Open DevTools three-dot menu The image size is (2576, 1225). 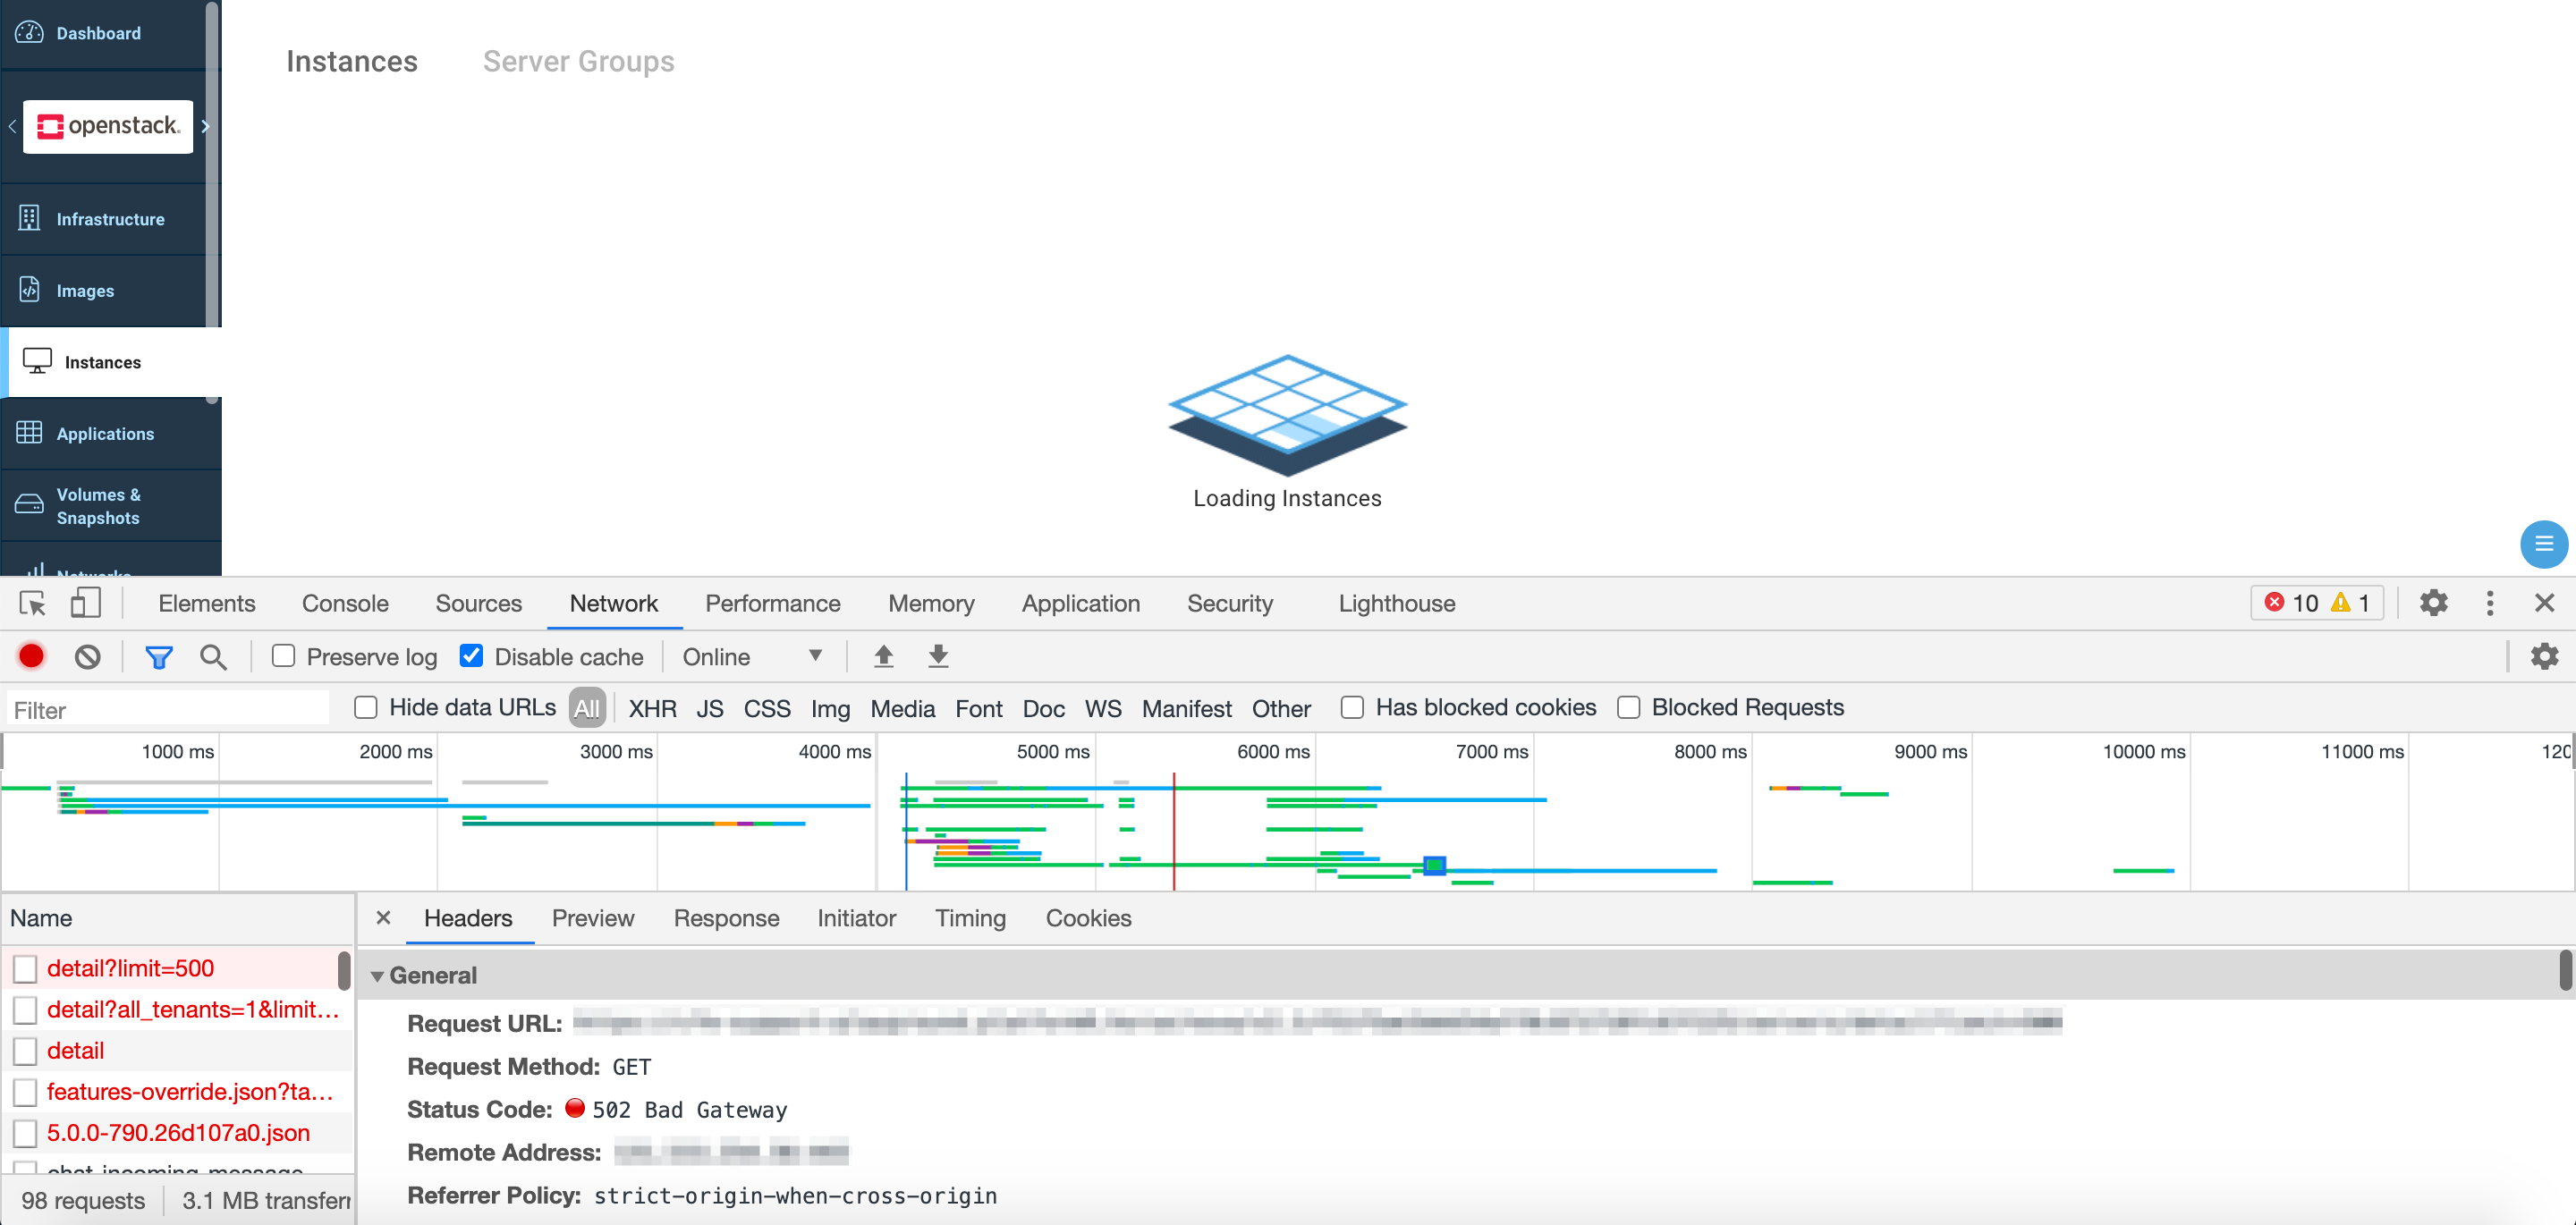(2489, 603)
